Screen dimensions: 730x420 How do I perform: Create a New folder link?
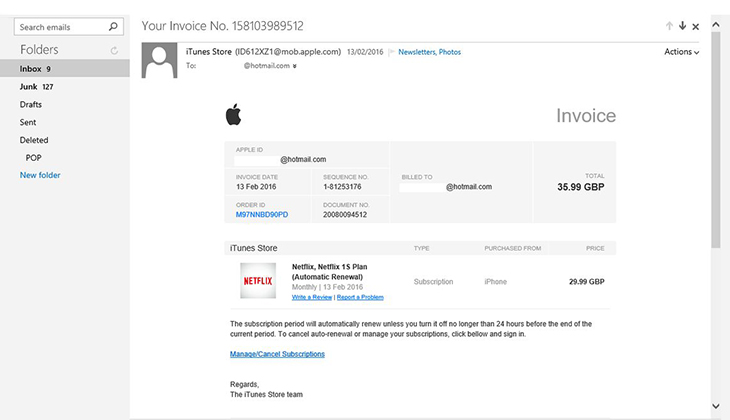click(40, 175)
